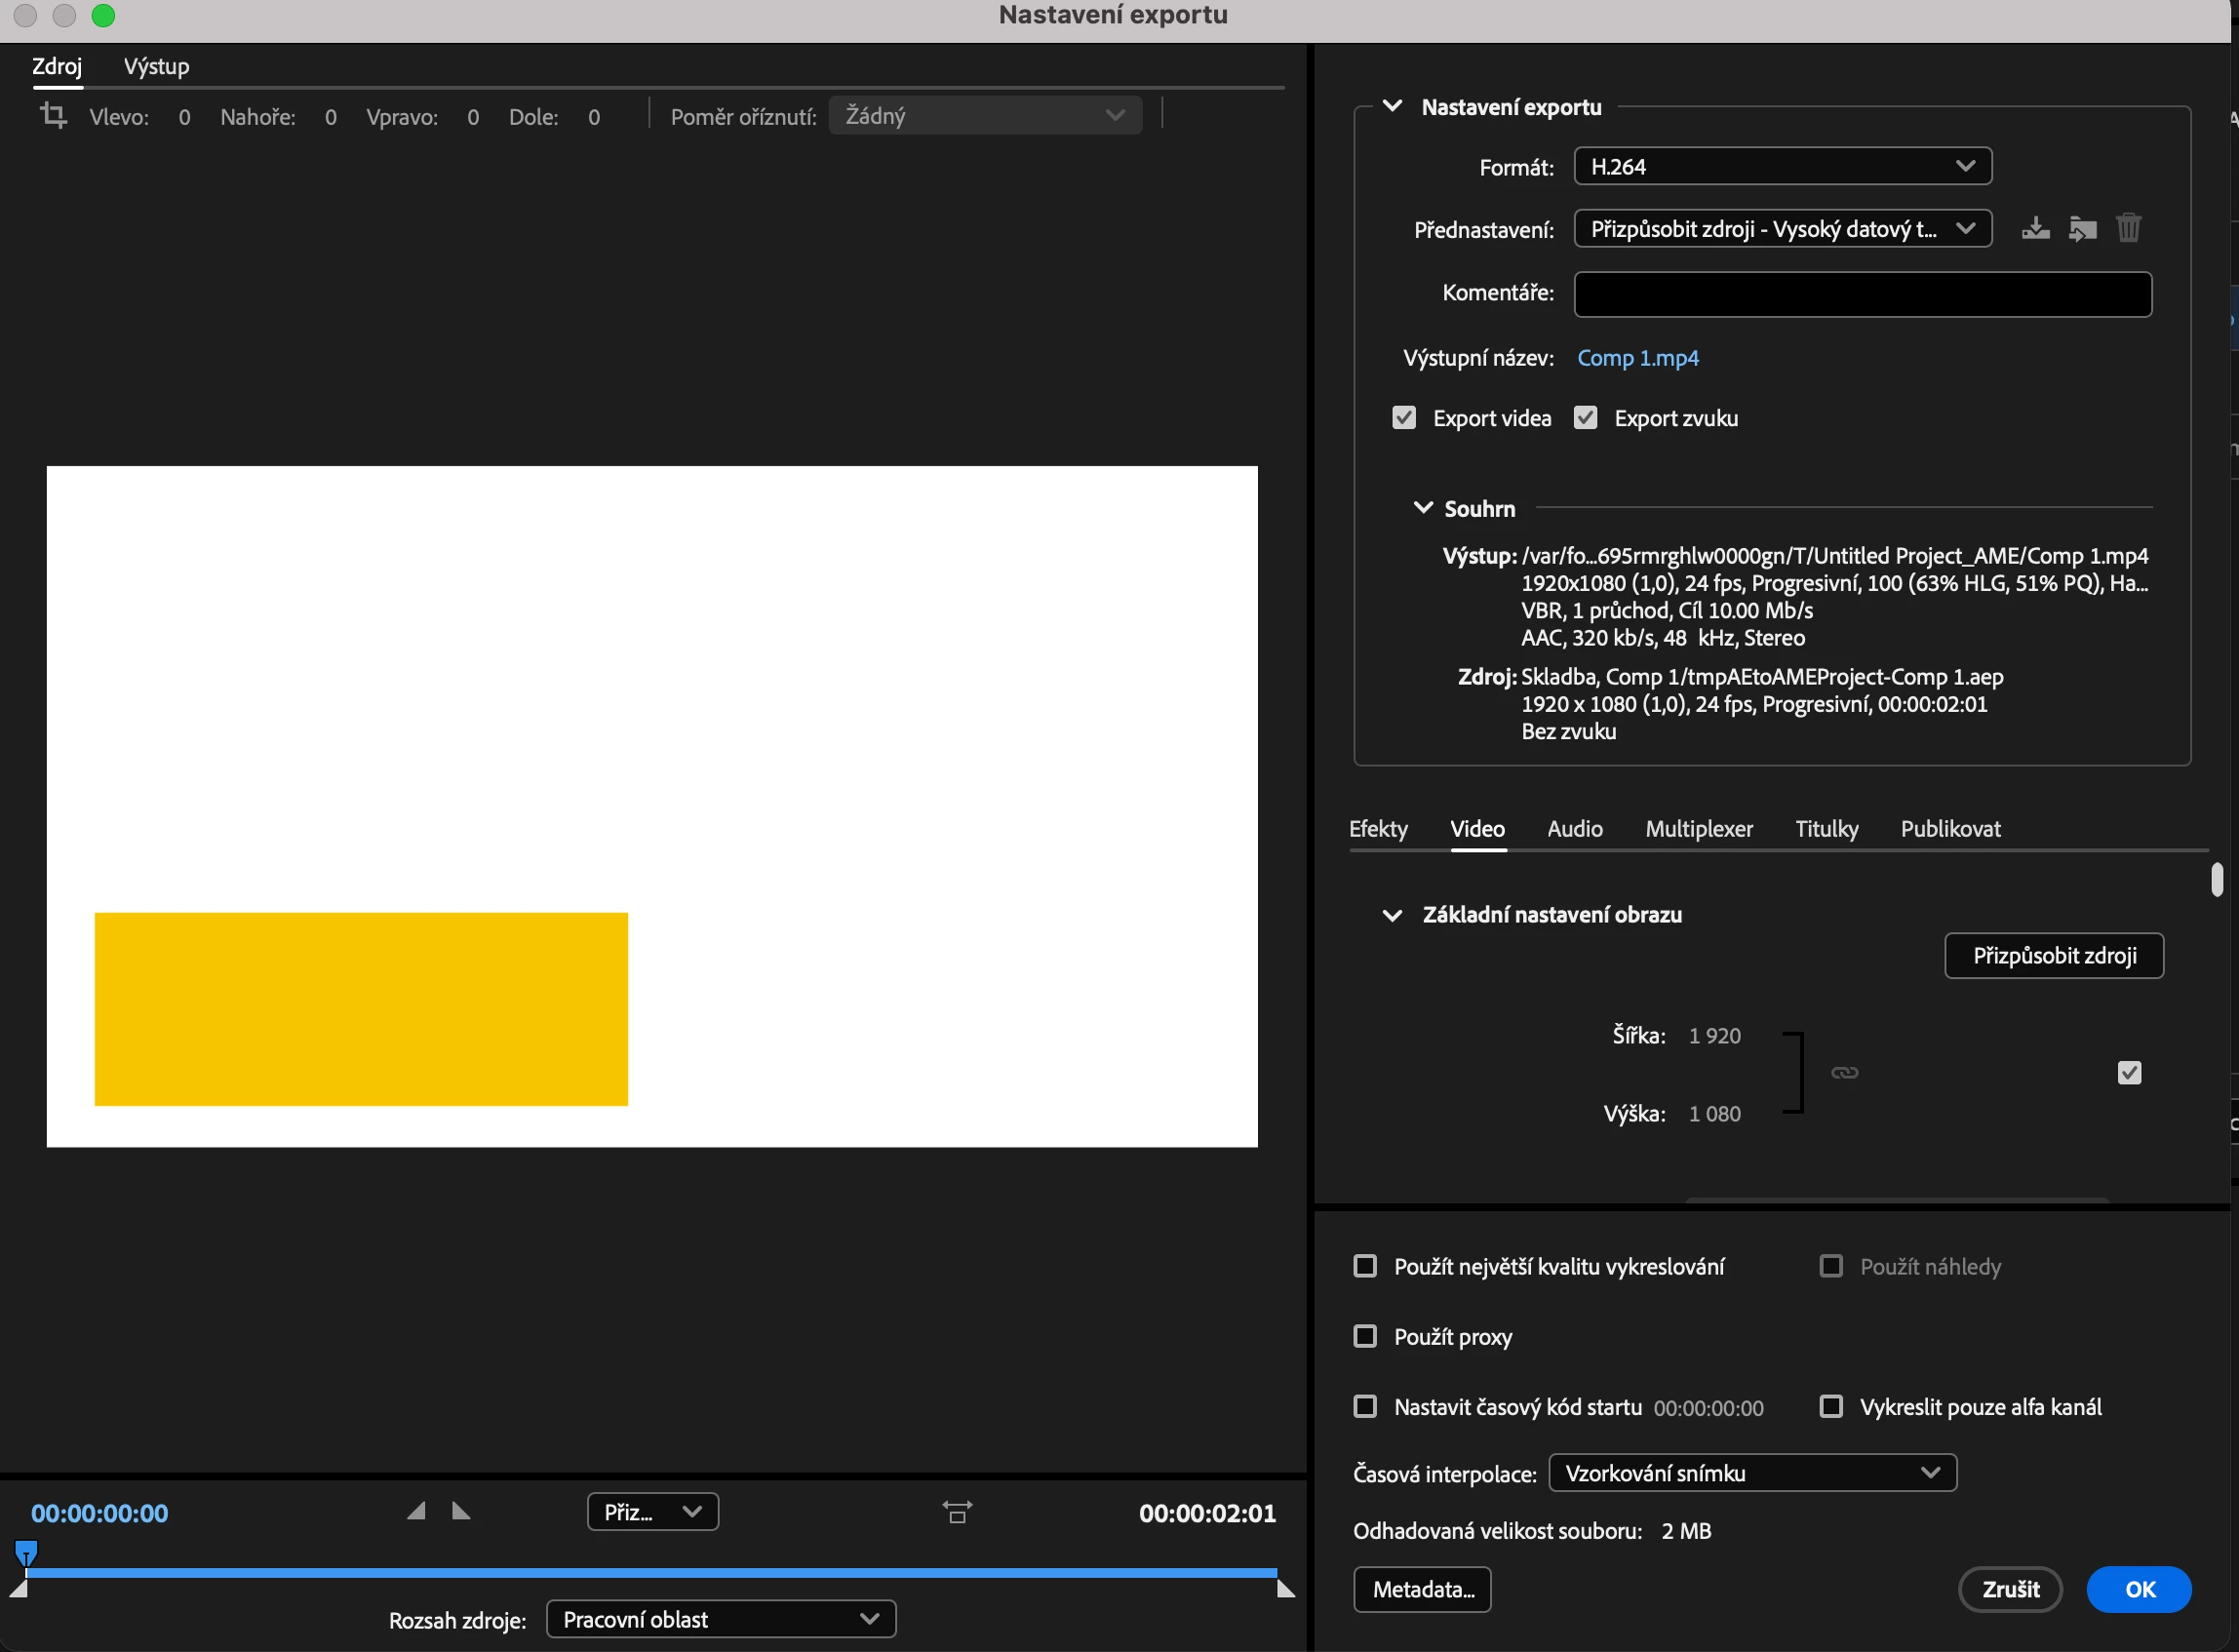Click the save preset icon

[2035, 229]
